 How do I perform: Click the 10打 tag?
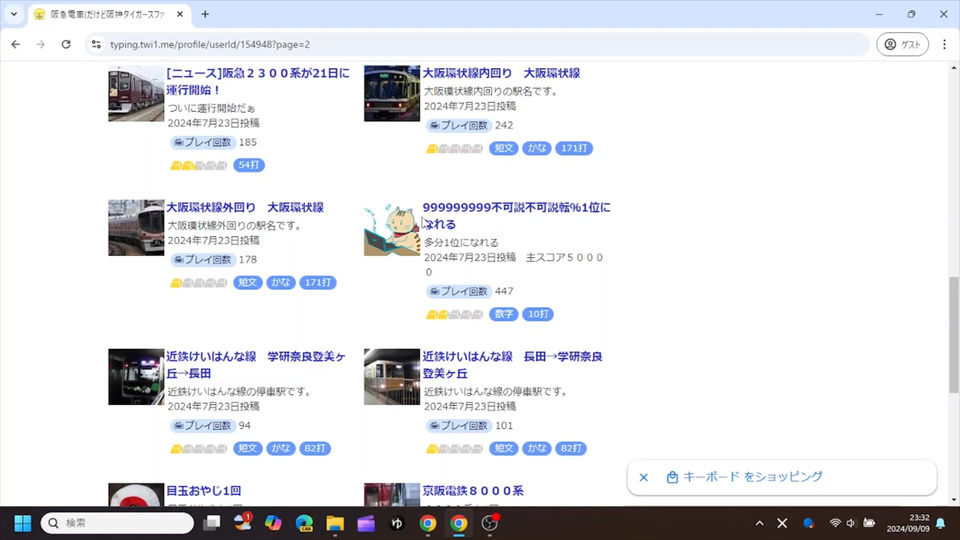538,313
